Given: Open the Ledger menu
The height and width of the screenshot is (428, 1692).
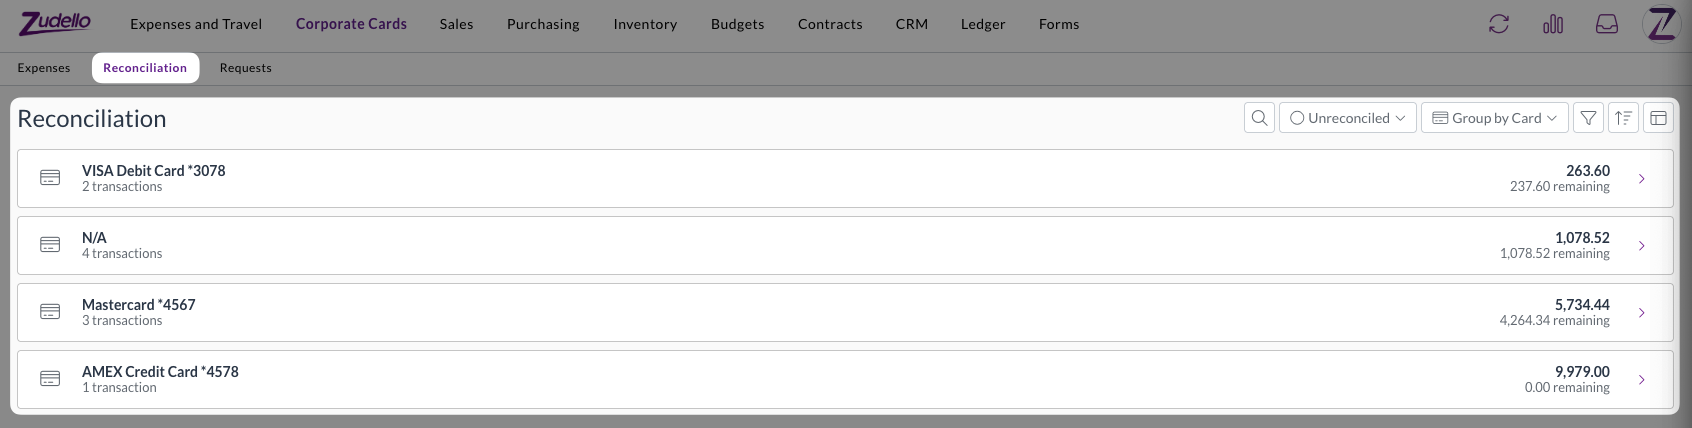Looking at the screenshot, I should click(x=983, y=24).
